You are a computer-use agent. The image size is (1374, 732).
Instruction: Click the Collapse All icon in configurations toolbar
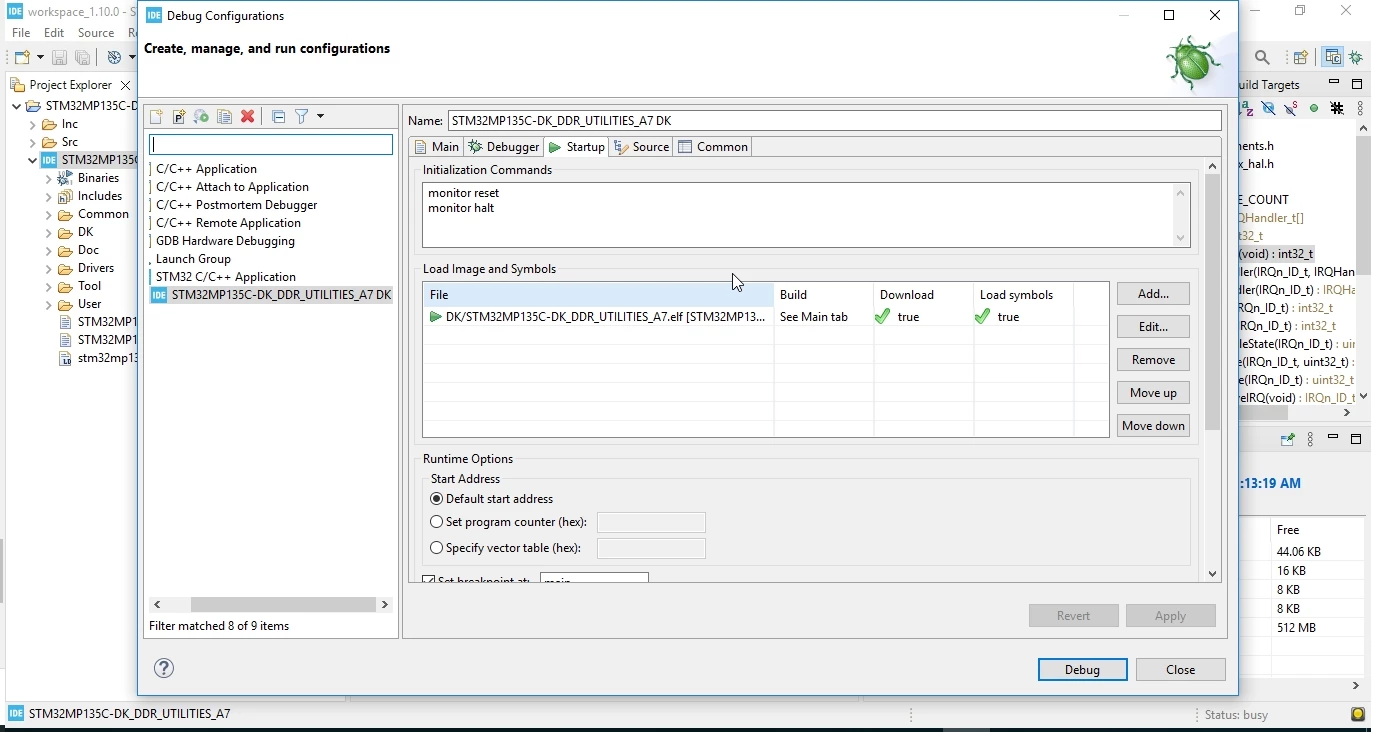coord(279,117)
